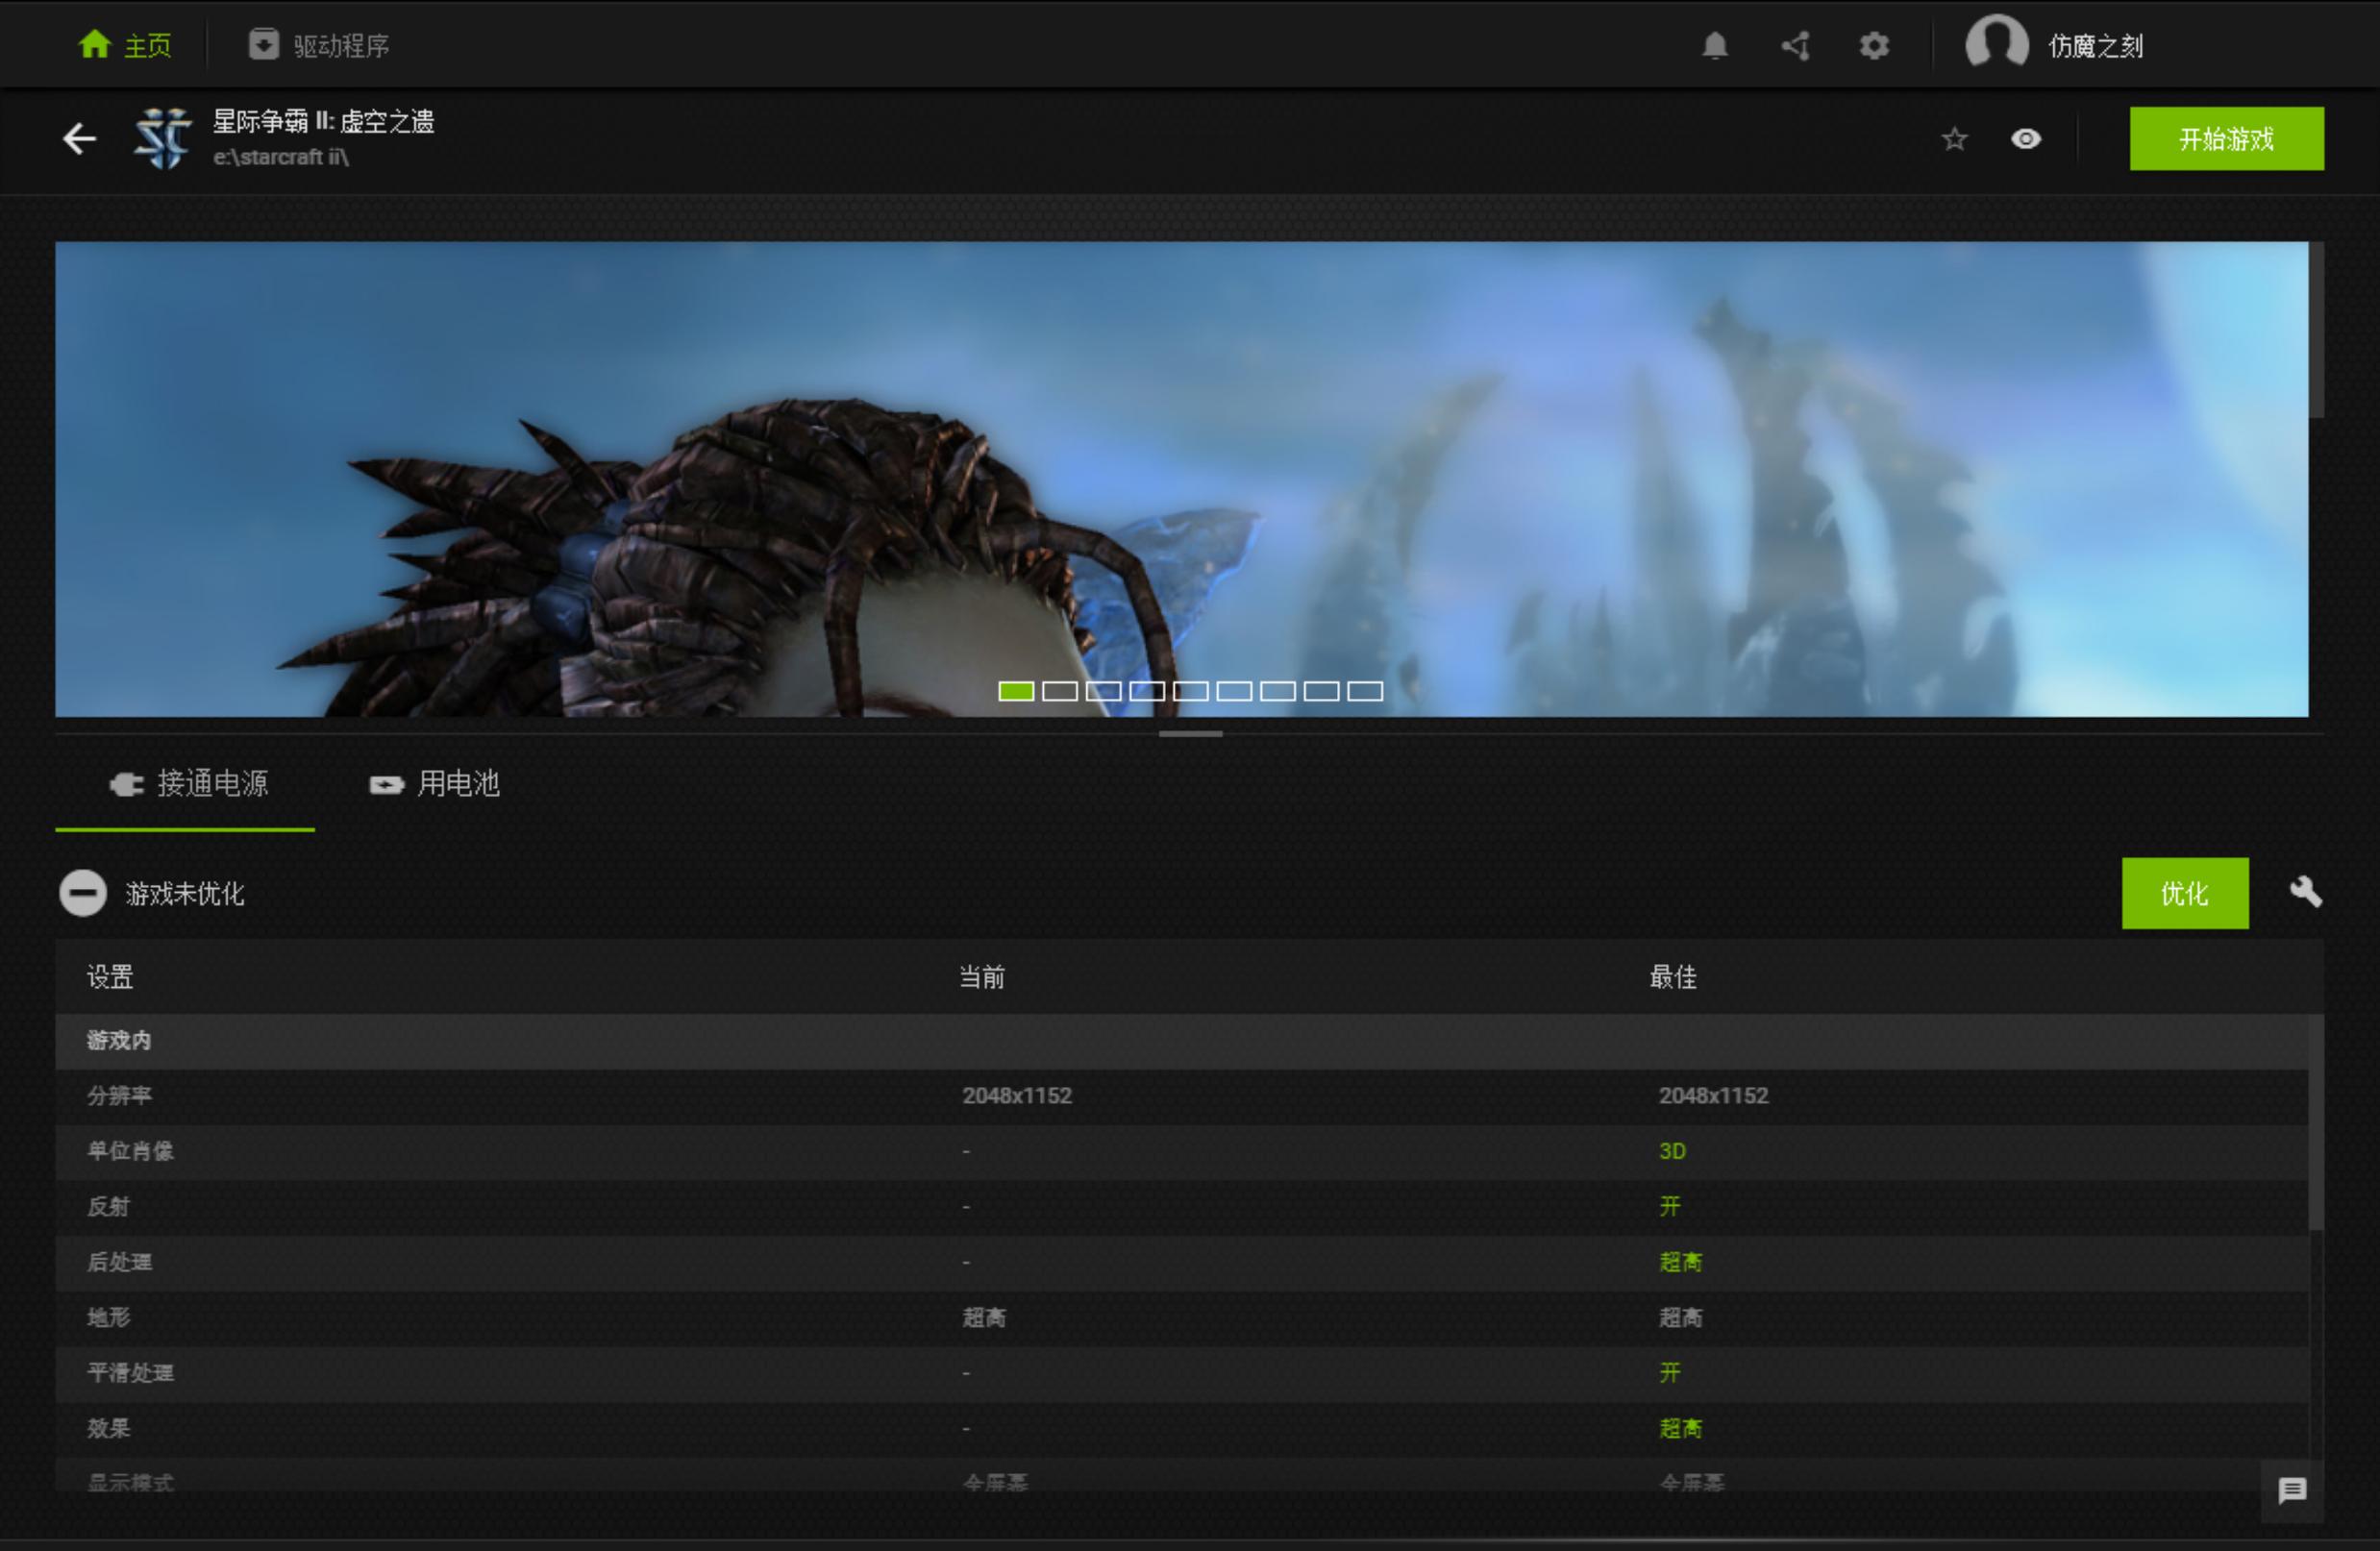
Task: Open custom settings wrench icon
Action: pyautogui.click(x=2305, y=892)
